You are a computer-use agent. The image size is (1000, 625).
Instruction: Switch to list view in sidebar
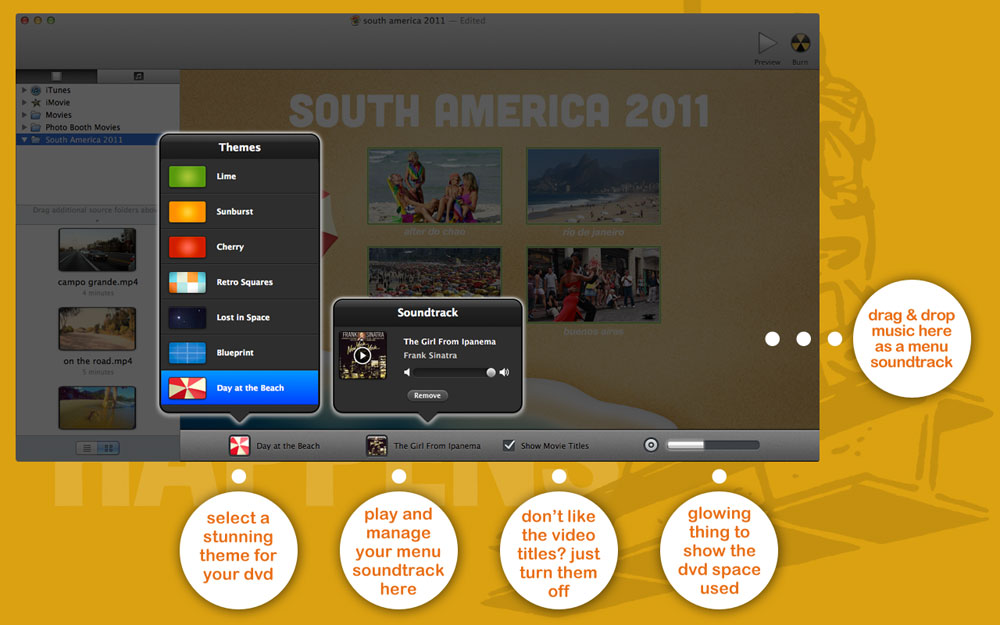pyautogui.click(x=87, y=448)
